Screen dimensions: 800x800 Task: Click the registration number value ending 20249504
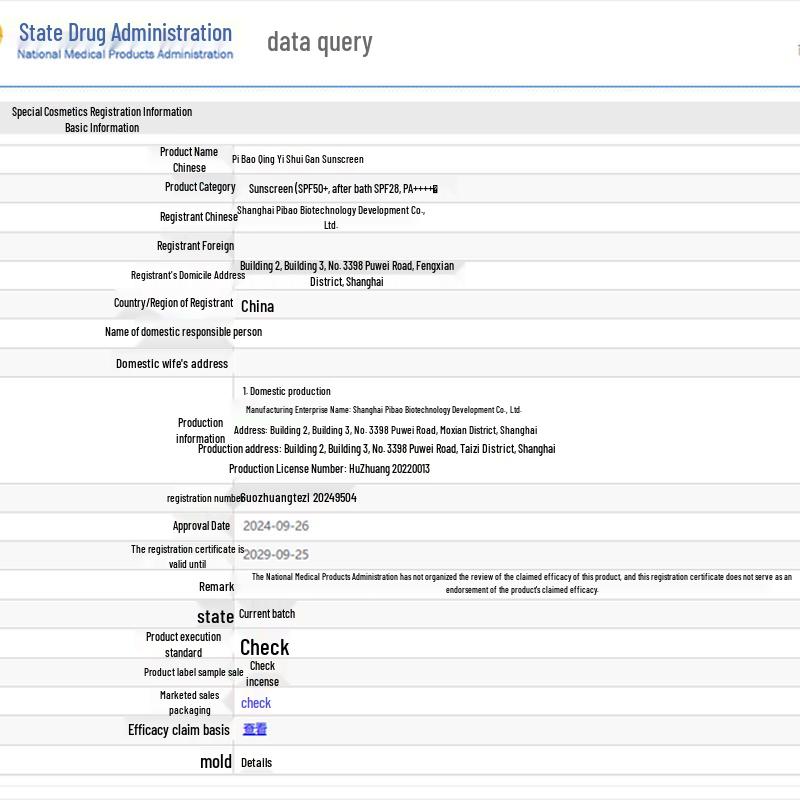click(x=299, y=497)
